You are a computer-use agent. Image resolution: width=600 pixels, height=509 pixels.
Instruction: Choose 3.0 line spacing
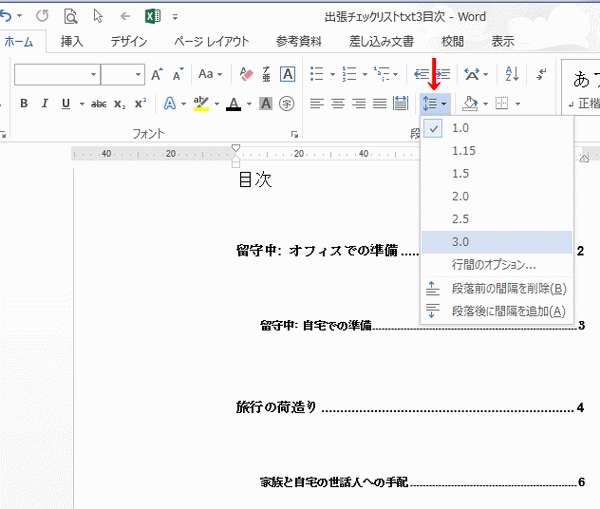(497, 242)
